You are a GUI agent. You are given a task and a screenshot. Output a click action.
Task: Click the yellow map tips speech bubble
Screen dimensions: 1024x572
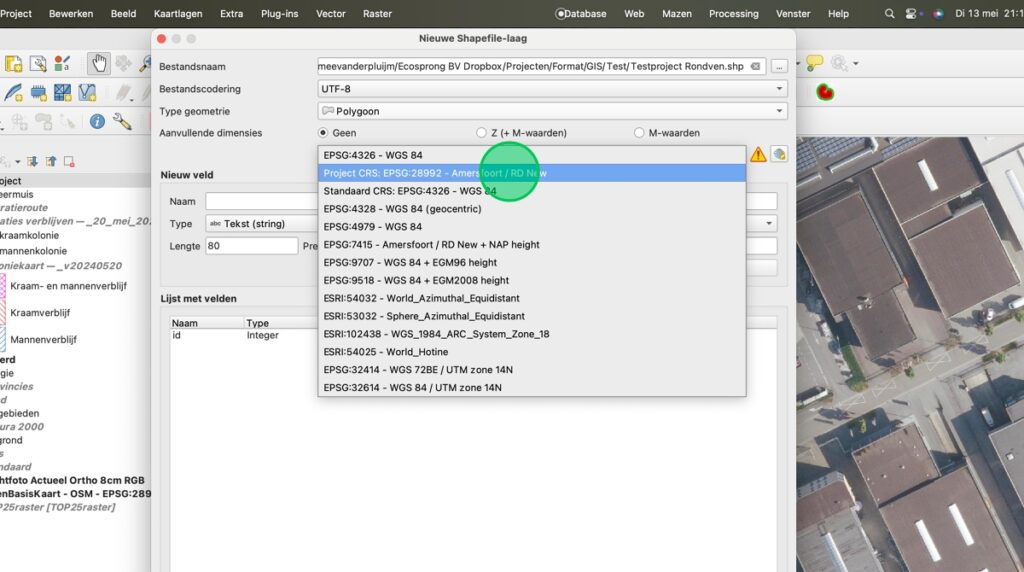[815, 63]
